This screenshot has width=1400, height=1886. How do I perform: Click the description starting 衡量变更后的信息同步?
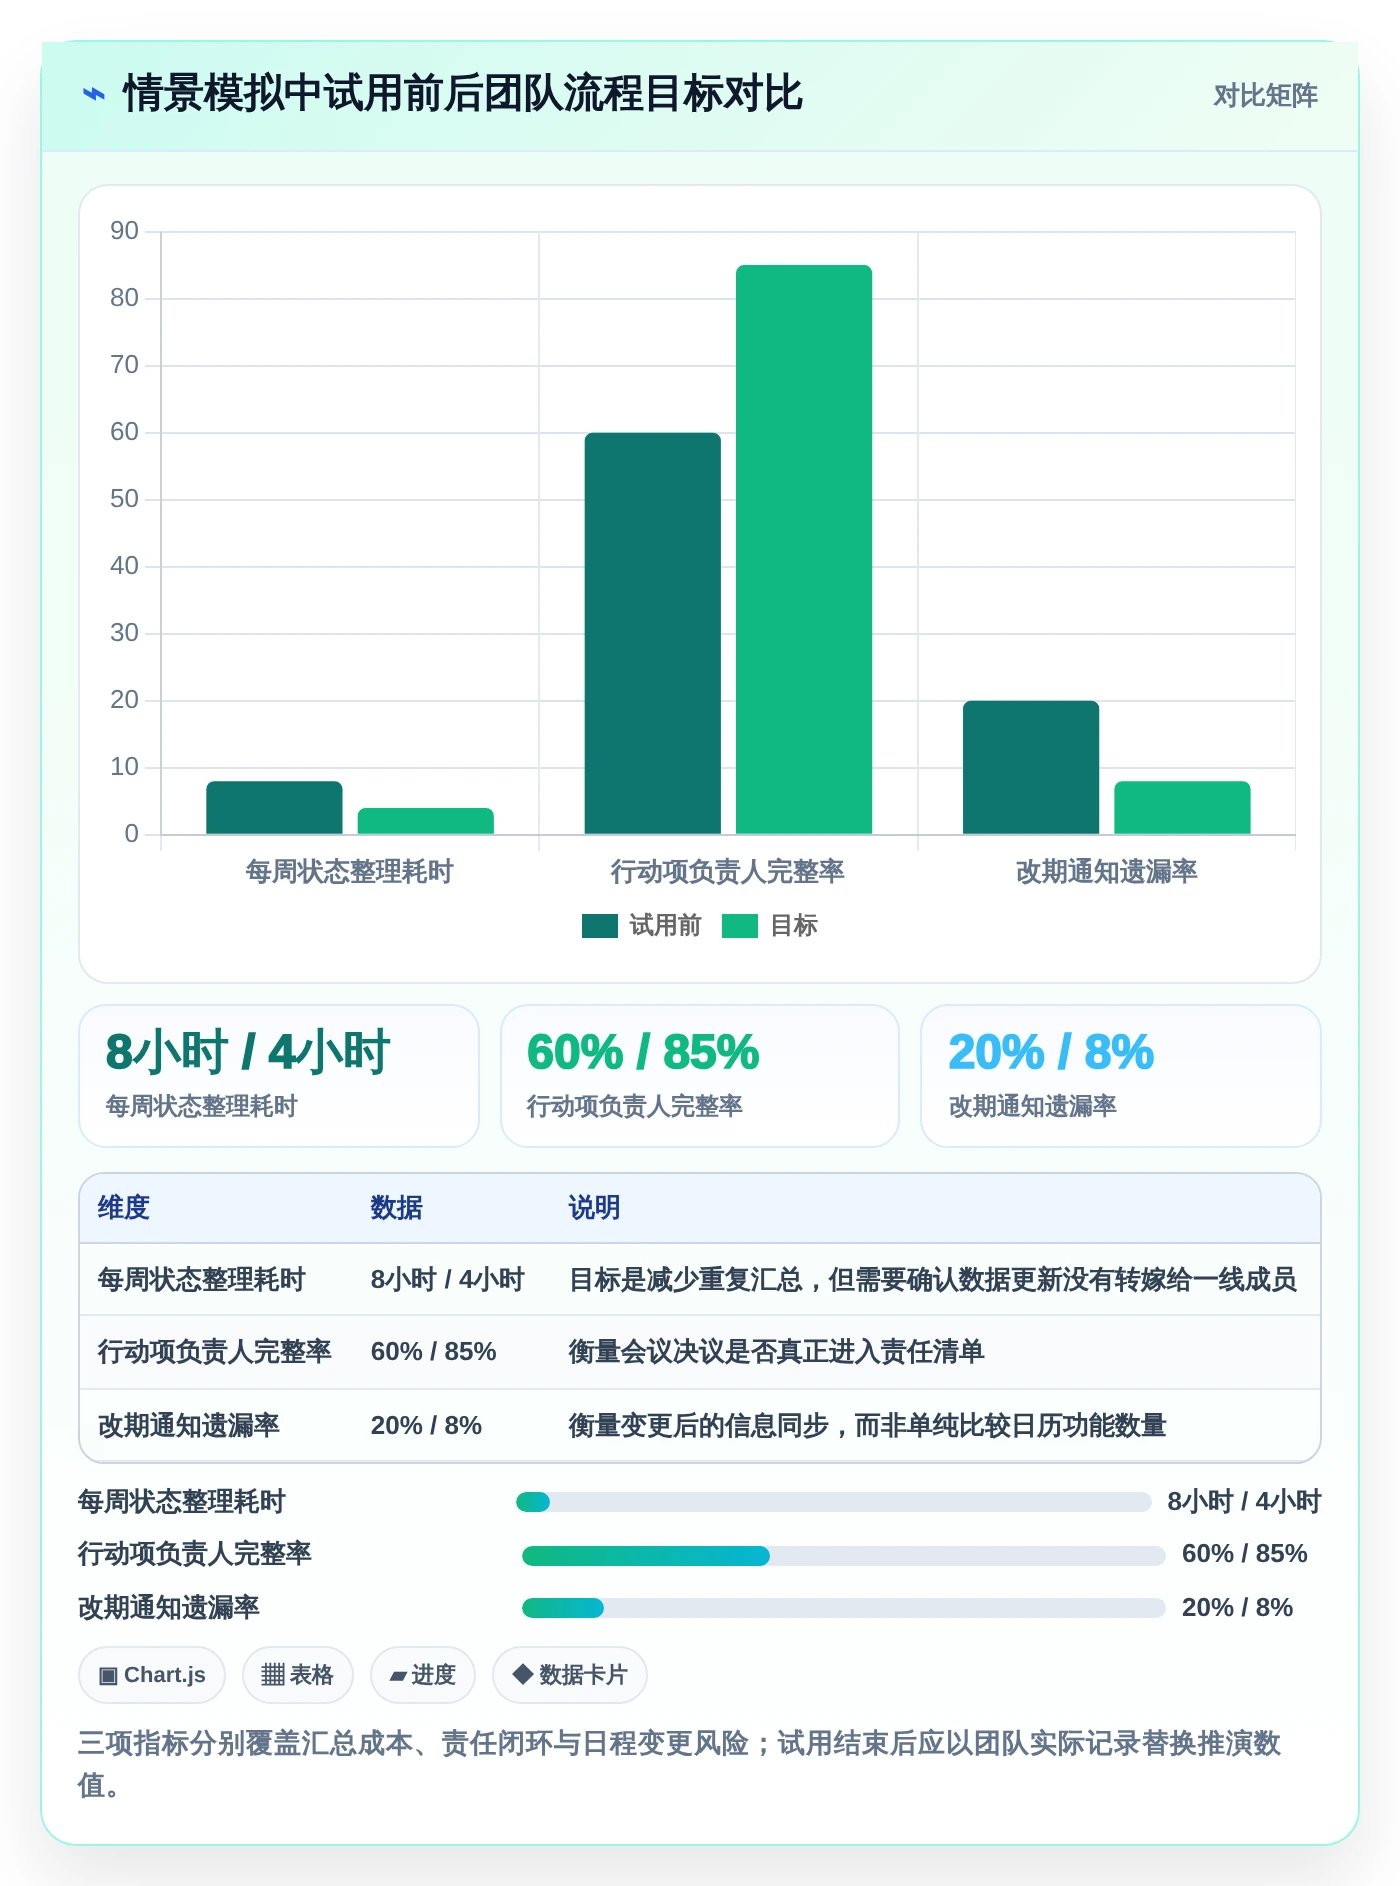867,1426
